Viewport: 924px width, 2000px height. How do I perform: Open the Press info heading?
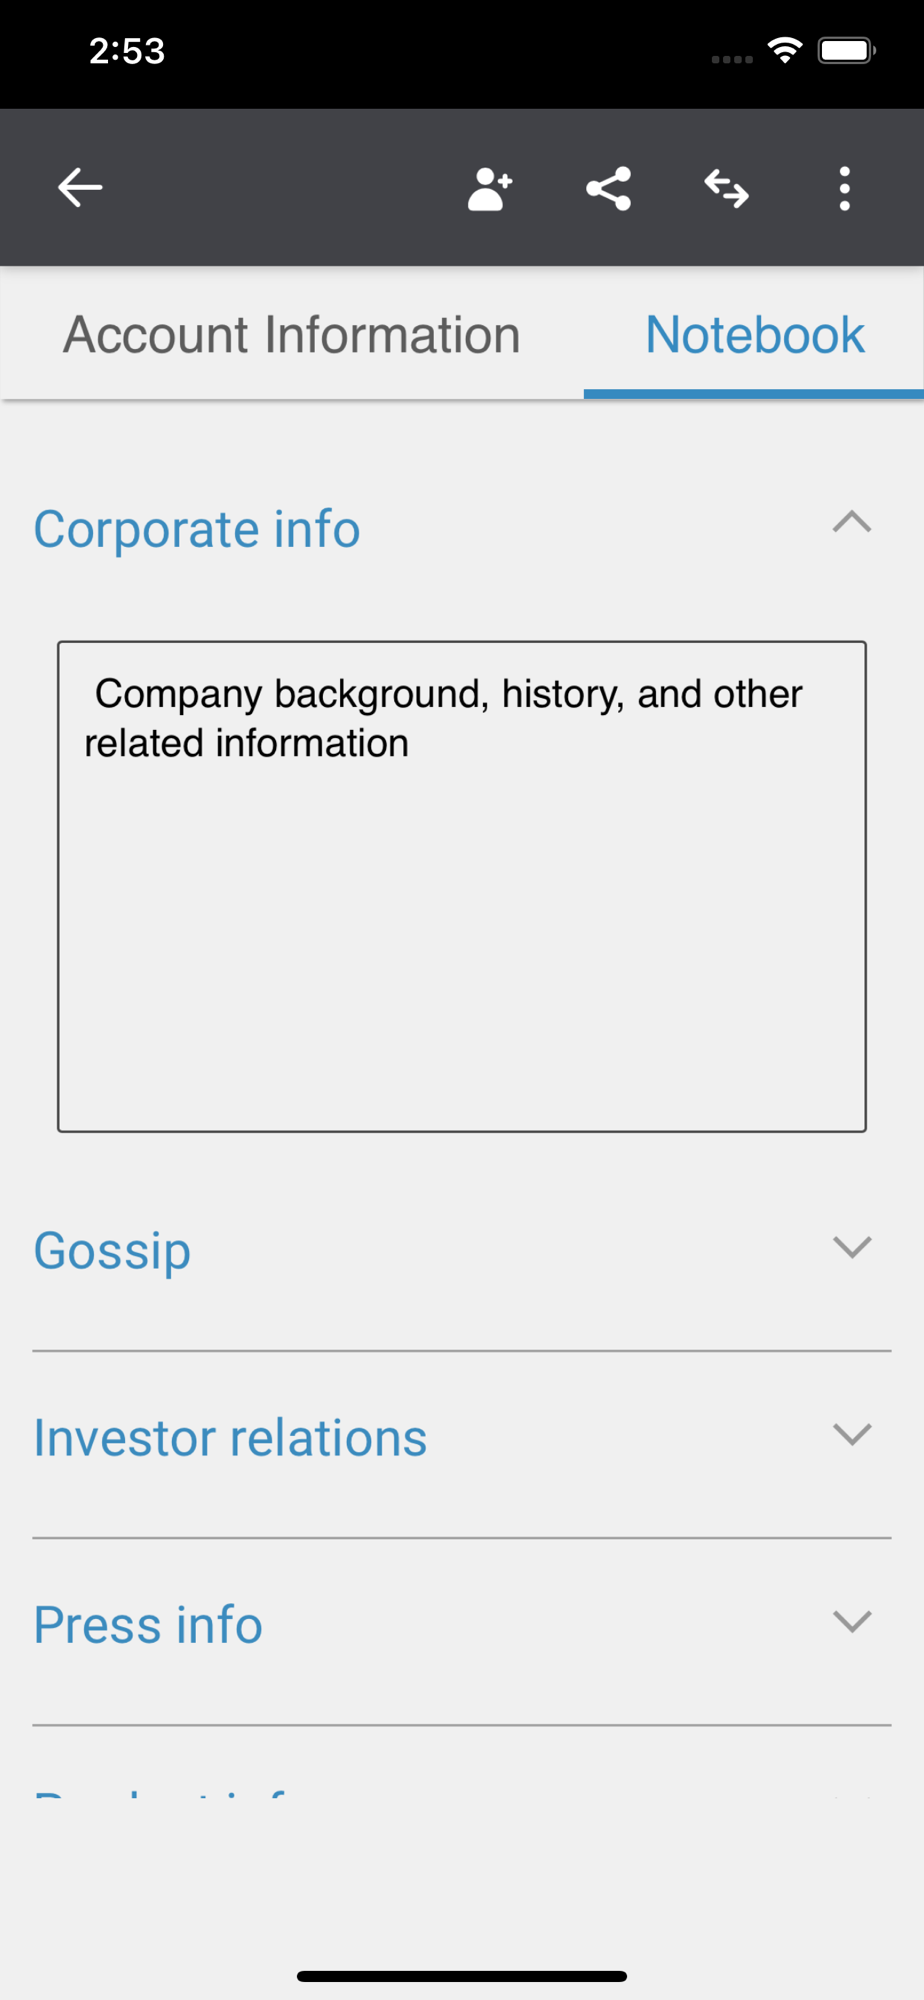tap(148, 1625)
